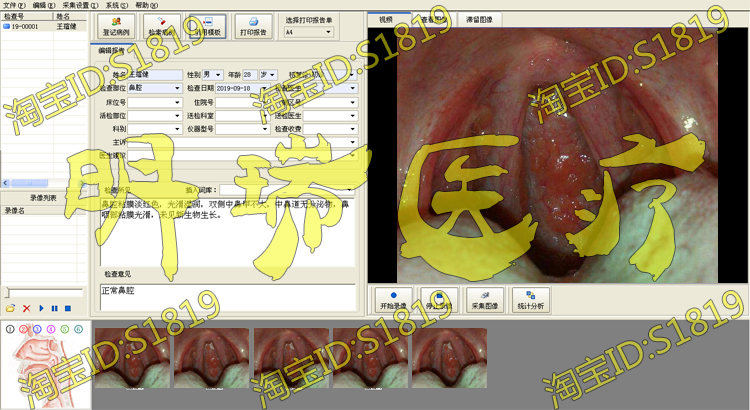The width and height of the screenshot is (750, 410).
Task: Open the 床位号 dropdown
Action: click(x=177, y=102)
